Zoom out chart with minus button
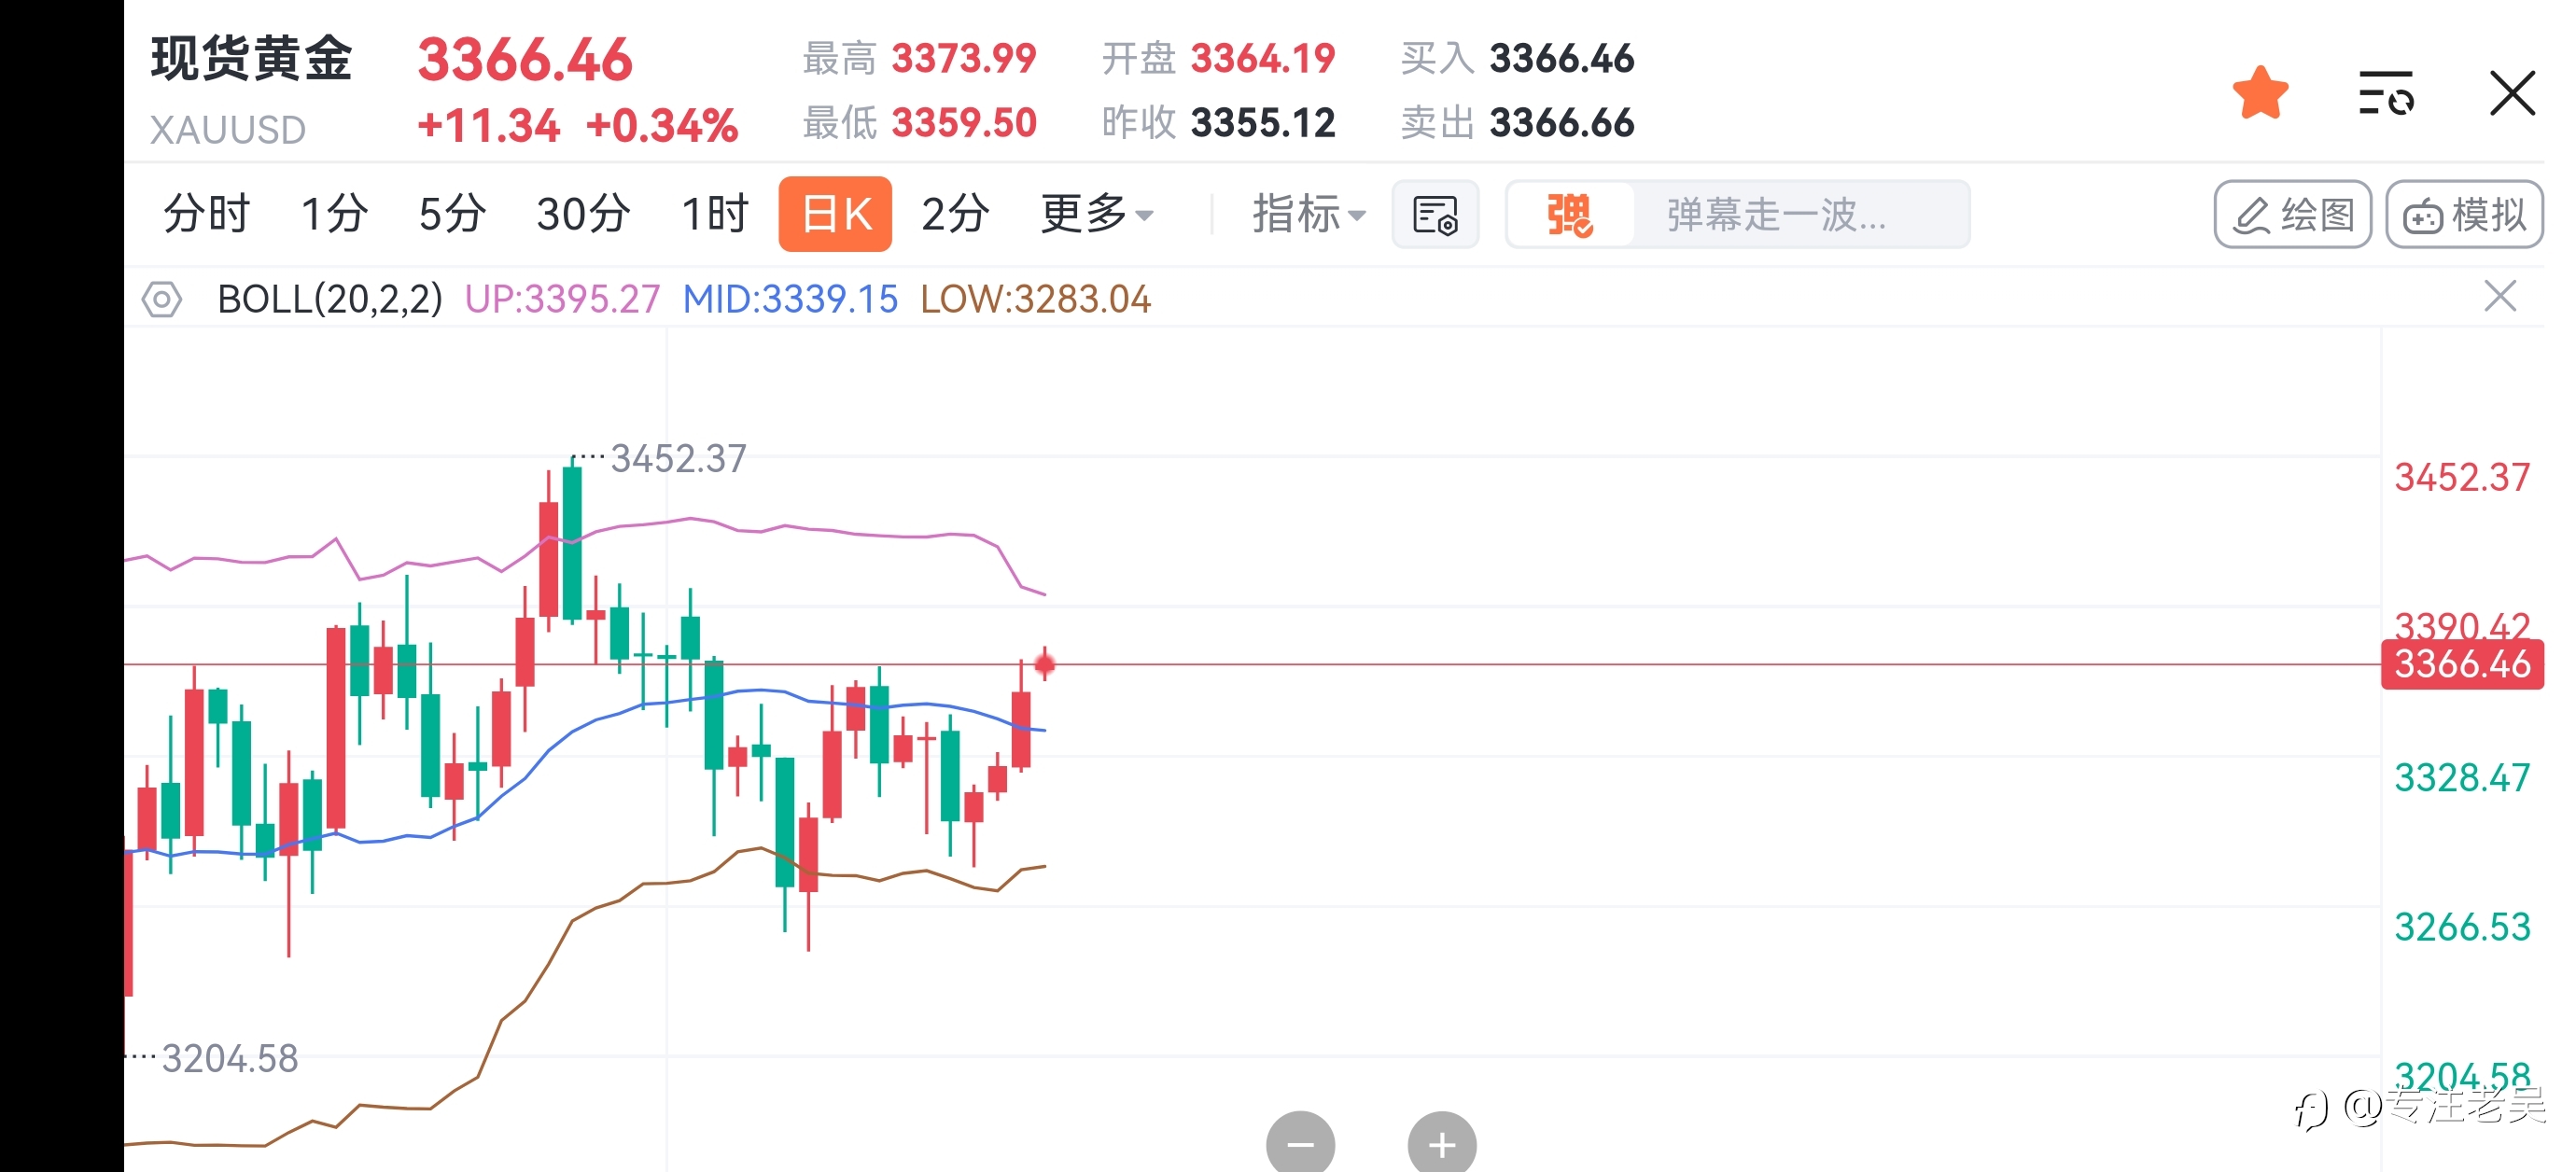 click(1300, 1142)
